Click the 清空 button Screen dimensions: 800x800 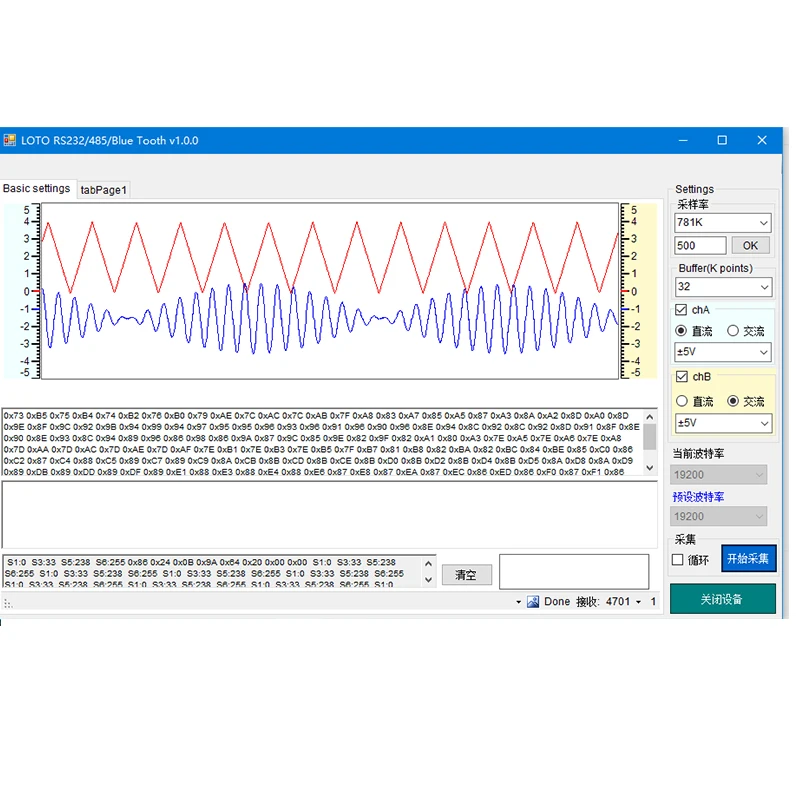coord(466,575)
